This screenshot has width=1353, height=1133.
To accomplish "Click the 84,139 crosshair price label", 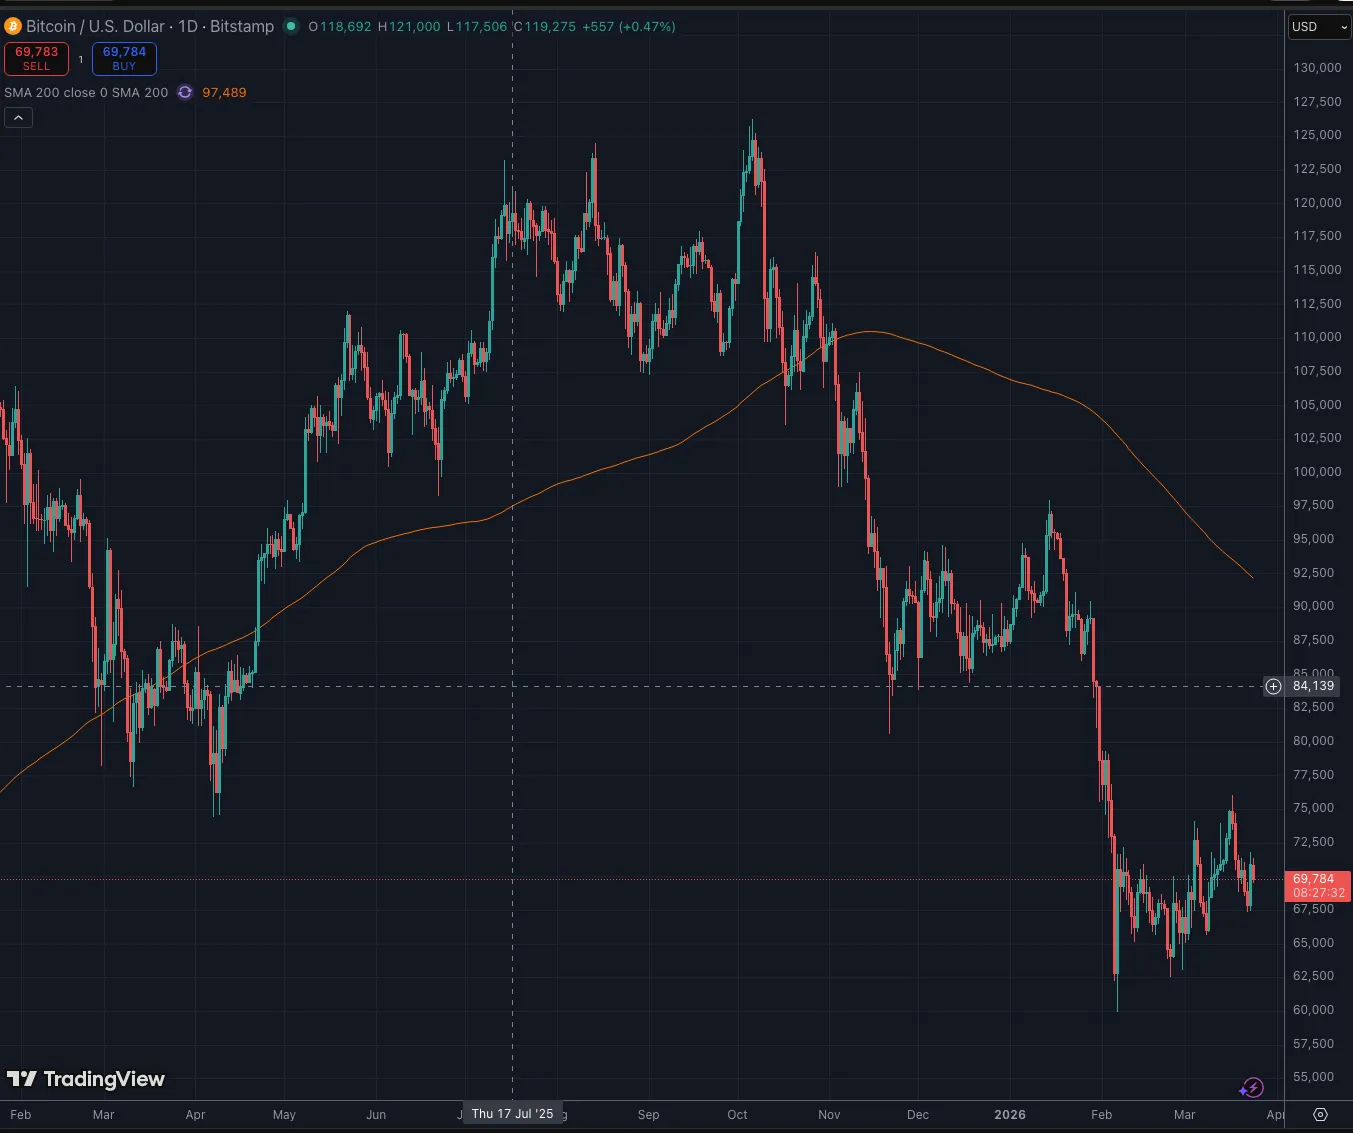I will coord(1313,686).
